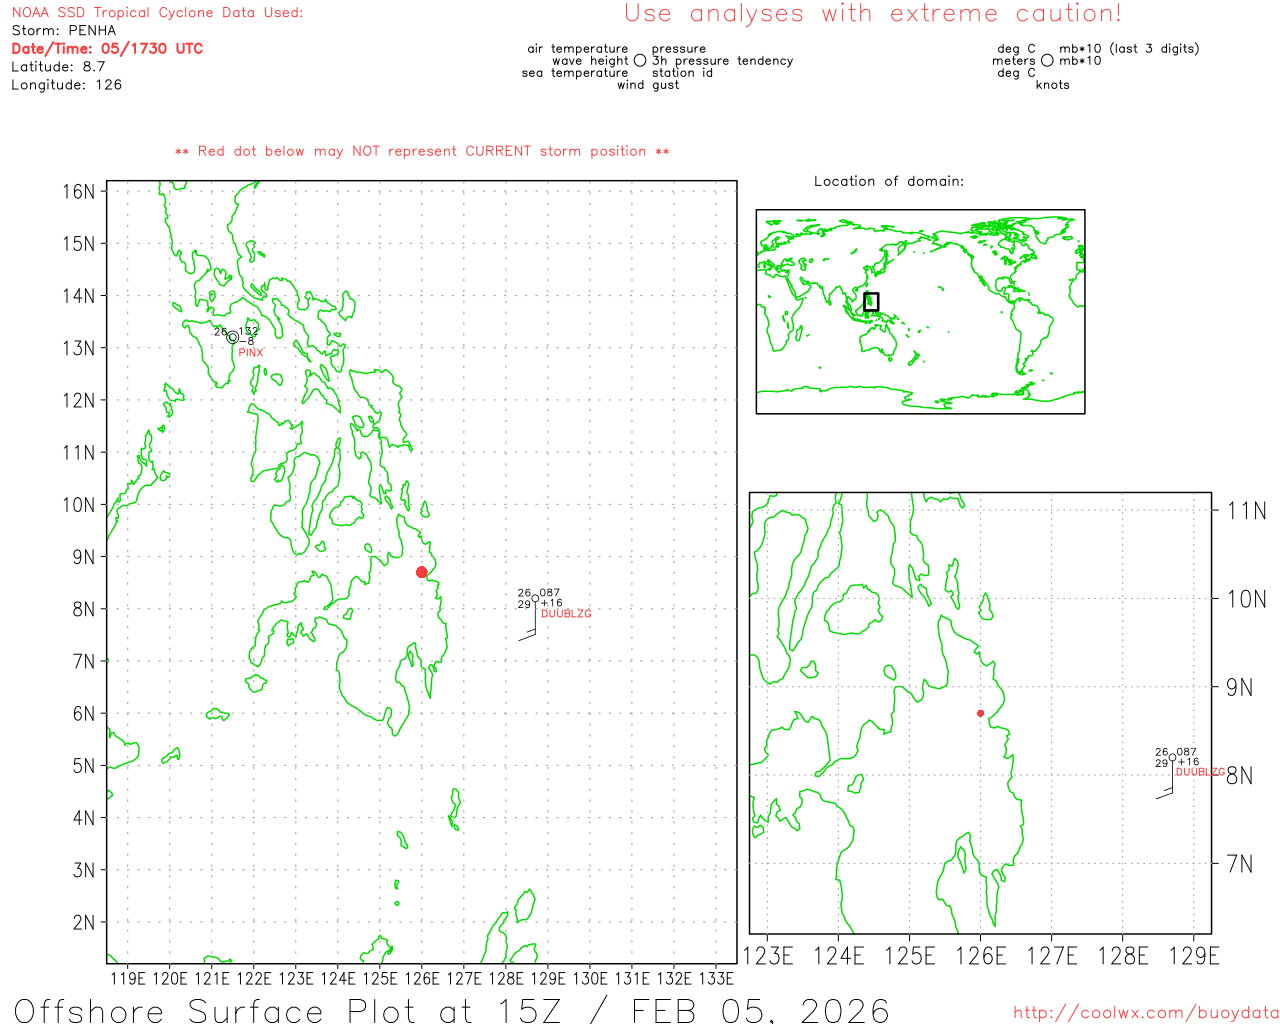
Task: Click the Offshore Surface Plot title text
Action: pyautogui.click(x=451, y=1010)
